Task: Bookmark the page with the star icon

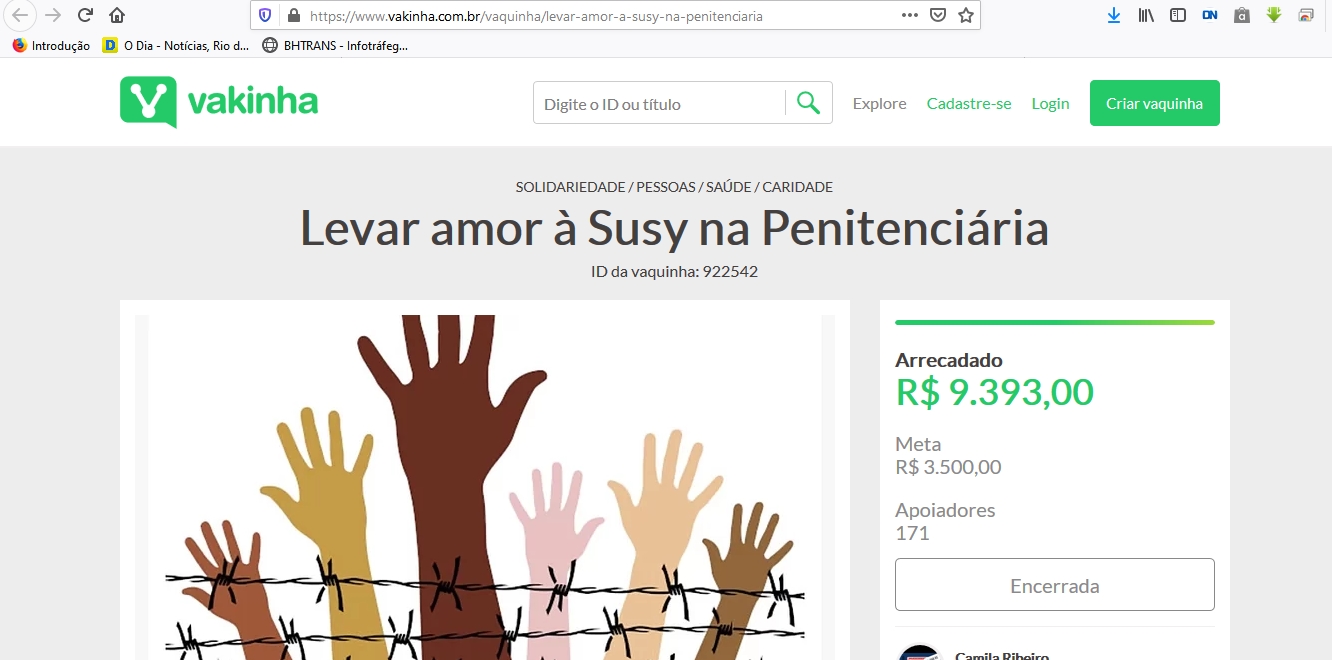Action: pyautogui.click(x=965, y=15)
